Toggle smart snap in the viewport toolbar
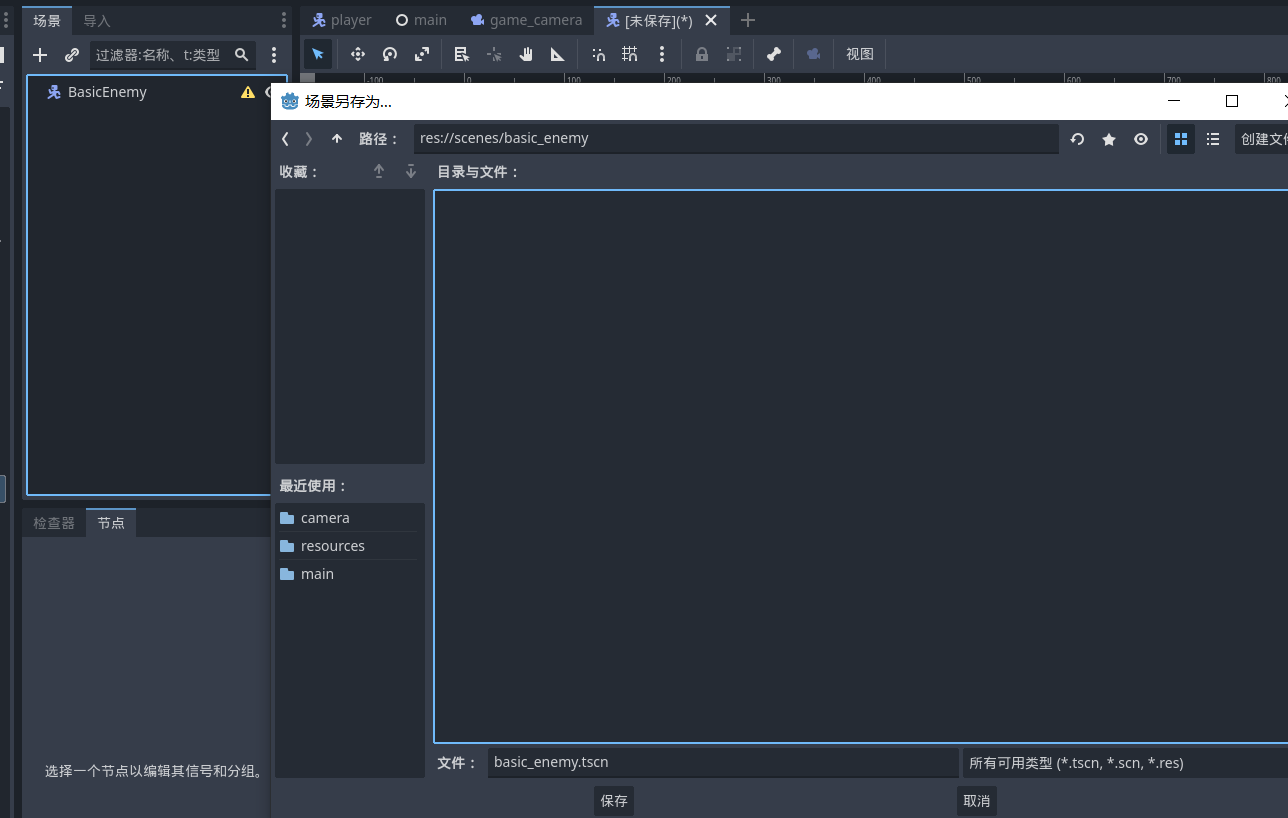1288x818 pixels. click(x=598, y=54)
